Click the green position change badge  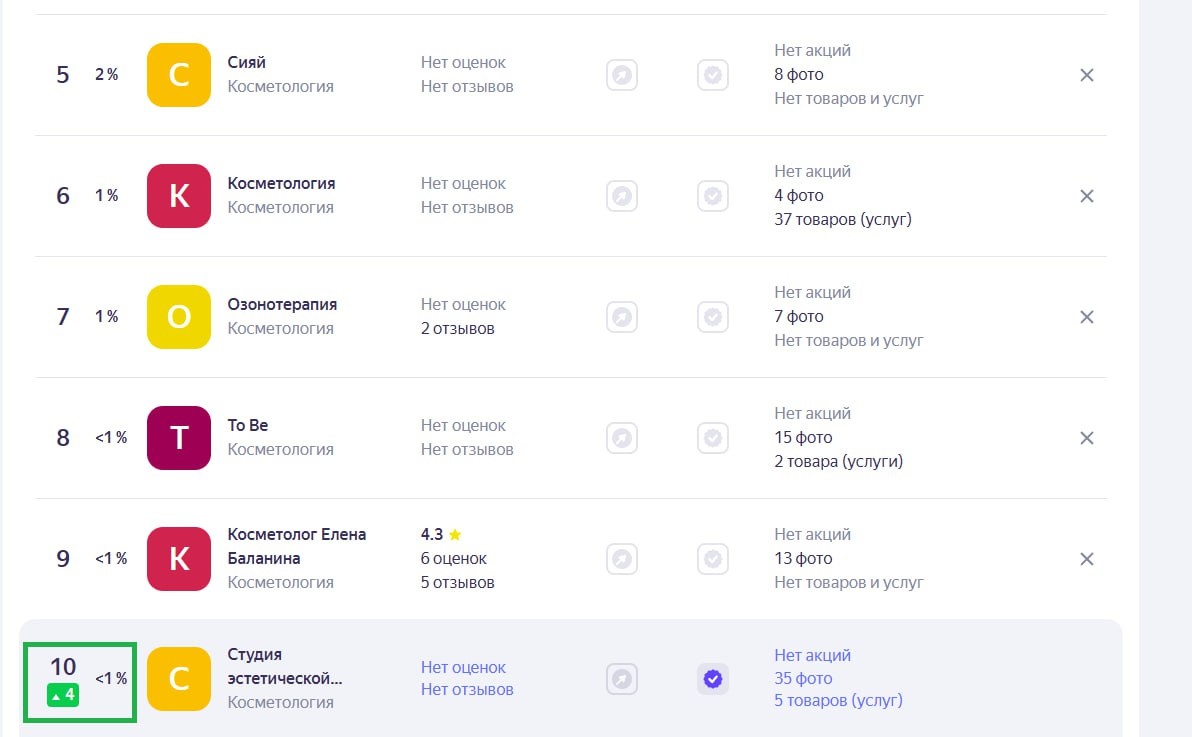pos(63,694)
